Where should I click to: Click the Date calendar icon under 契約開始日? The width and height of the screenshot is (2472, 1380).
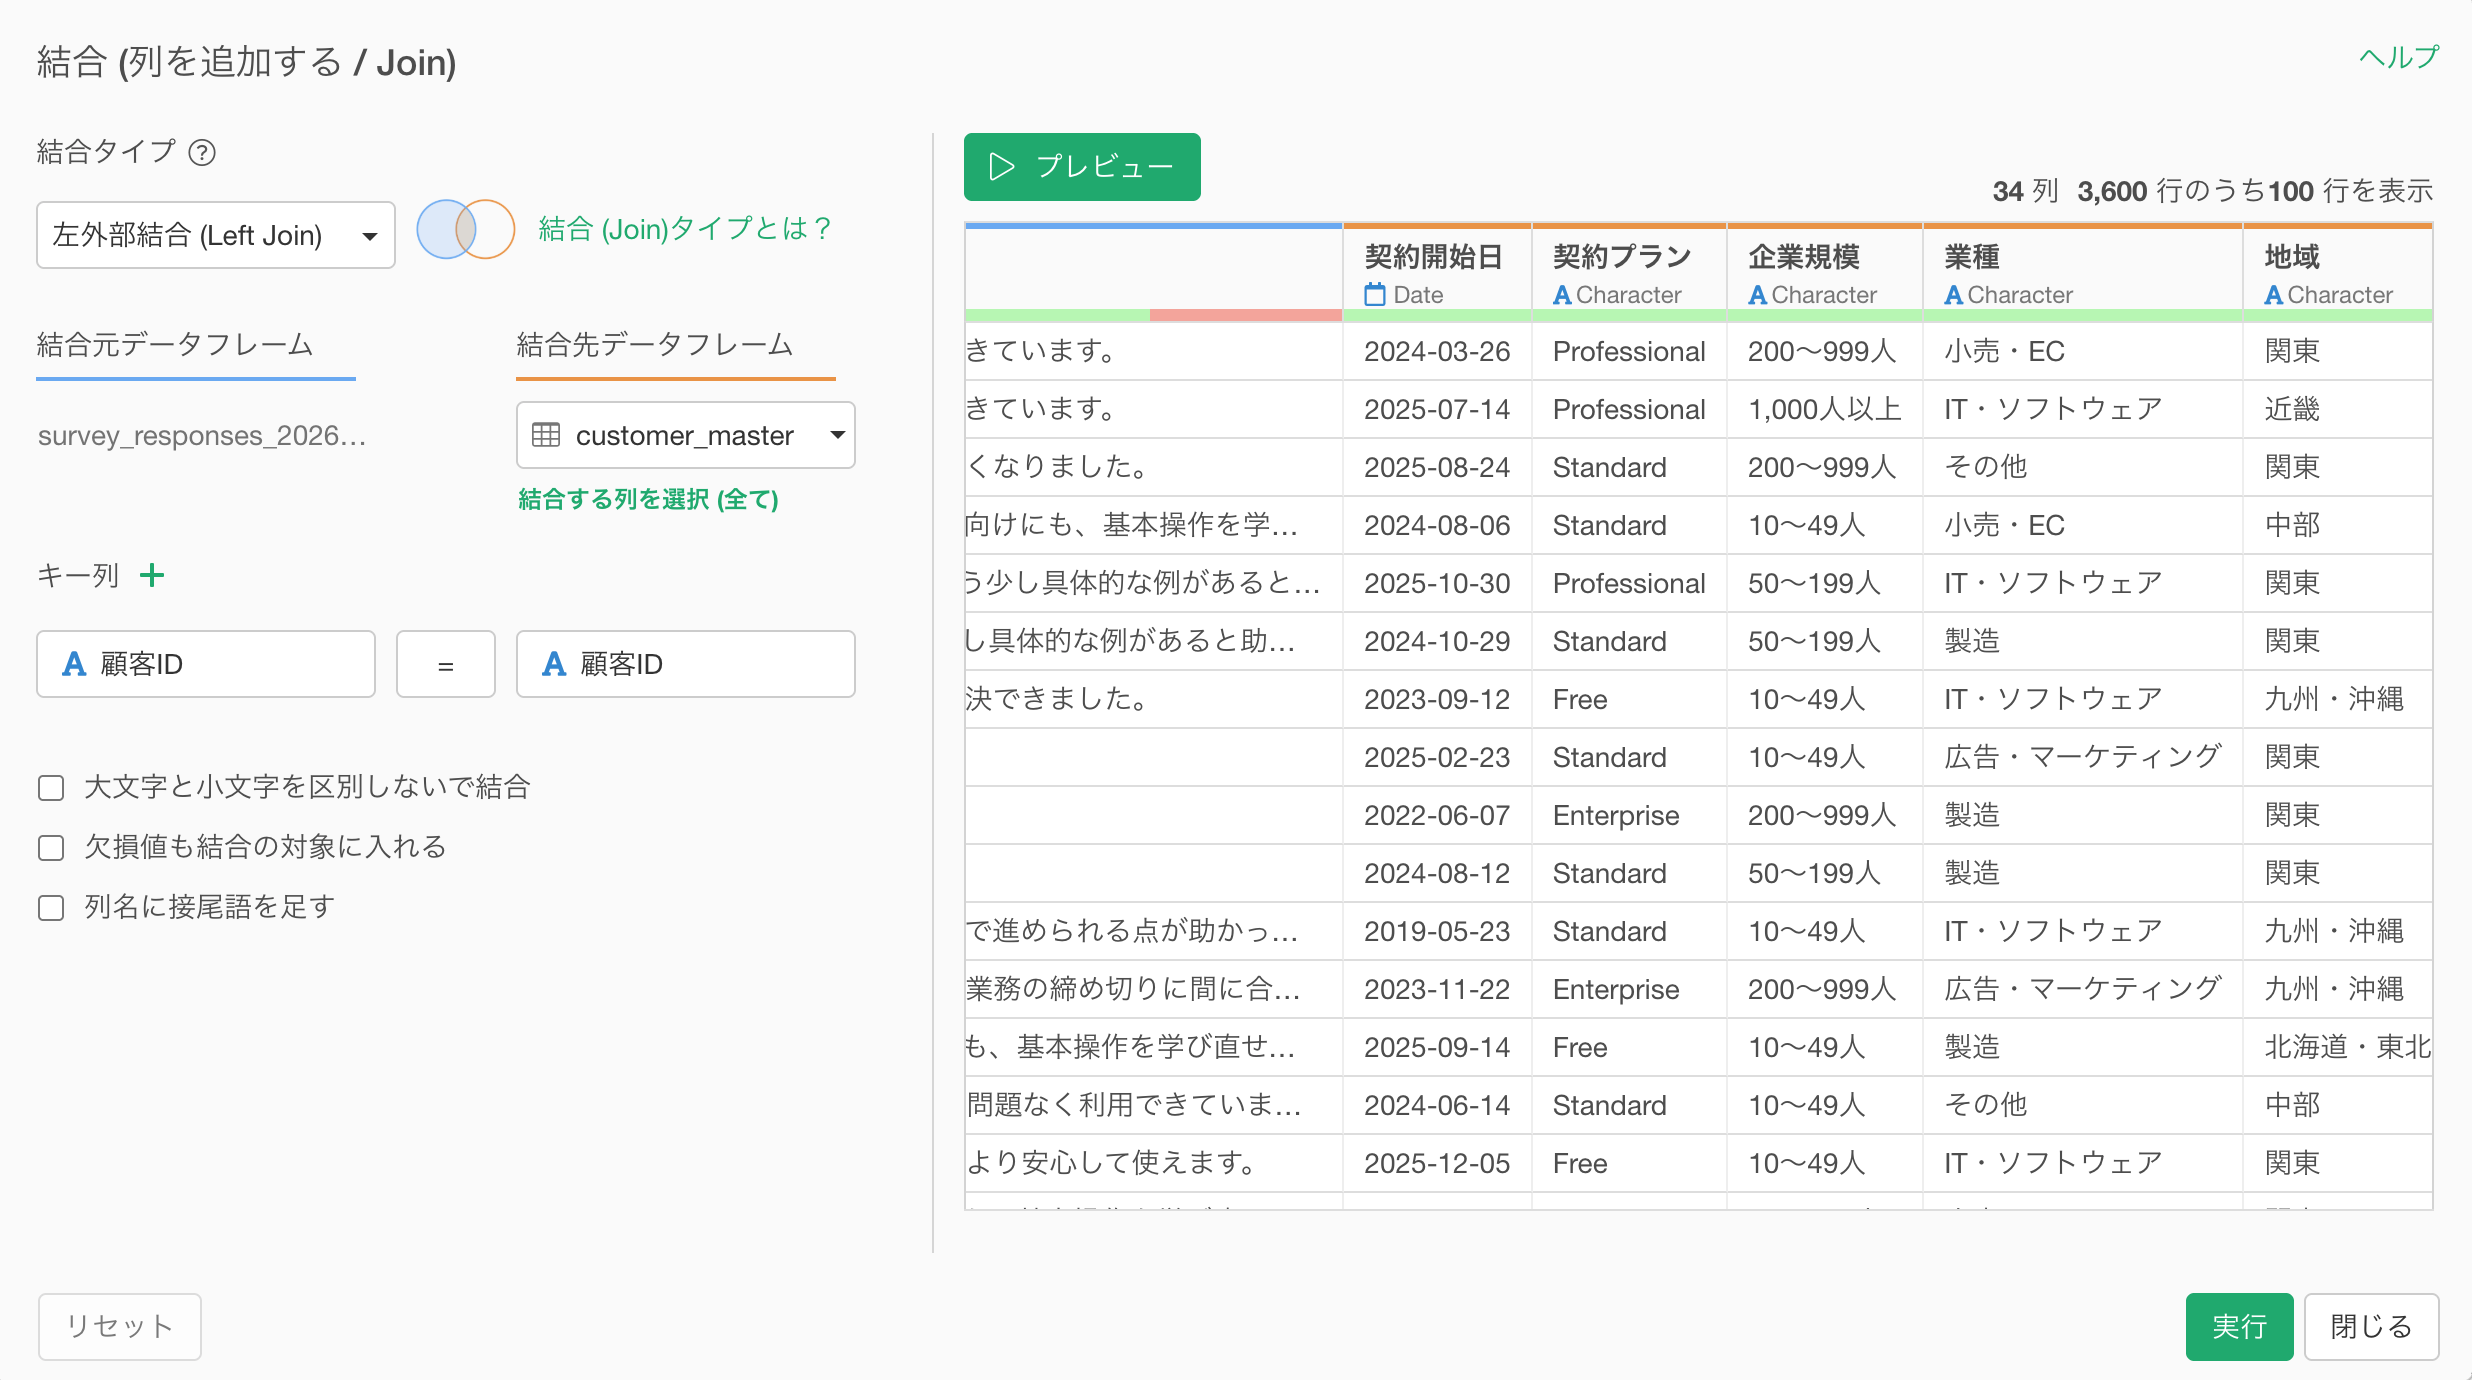tap(1375, 295)
